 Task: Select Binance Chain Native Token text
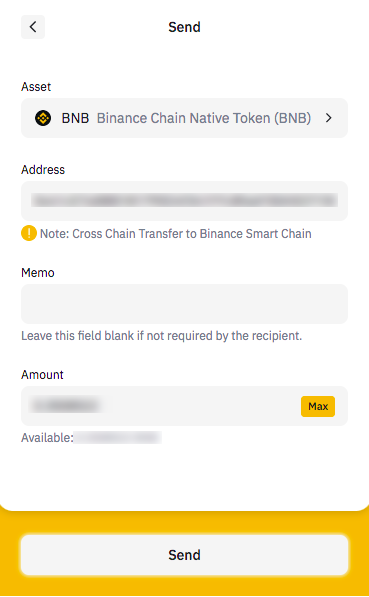click(x=204, y=118)
